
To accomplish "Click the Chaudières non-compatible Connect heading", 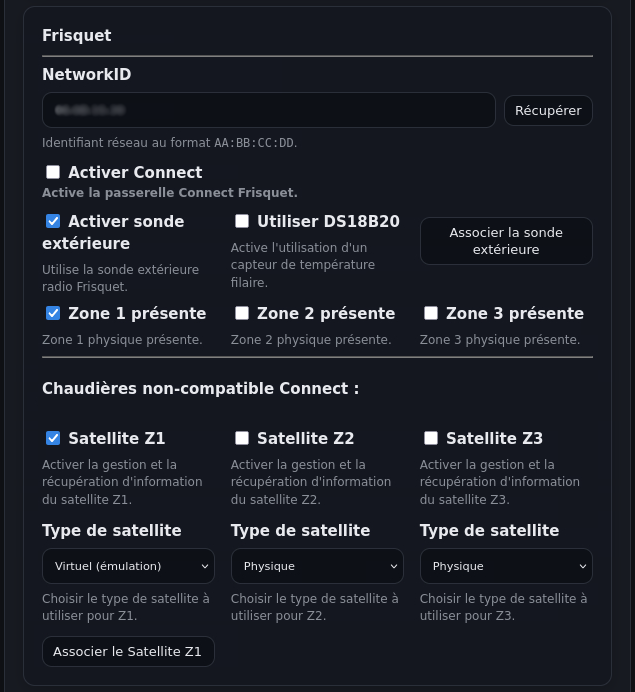I will (200, 388).
